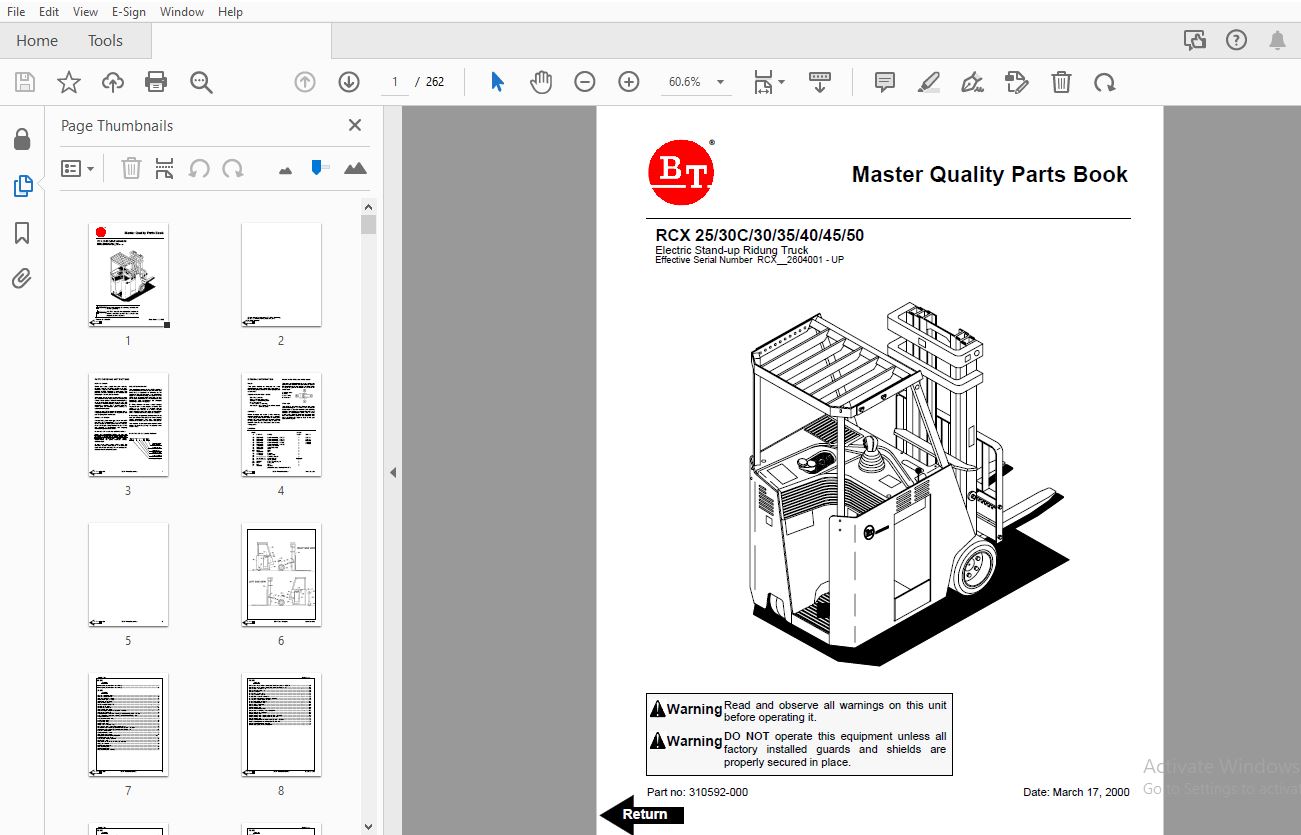Screen dimensions: 1301x835
Task: Open the thumbnail options dropdown menu
Action: [x=77, y=169]
